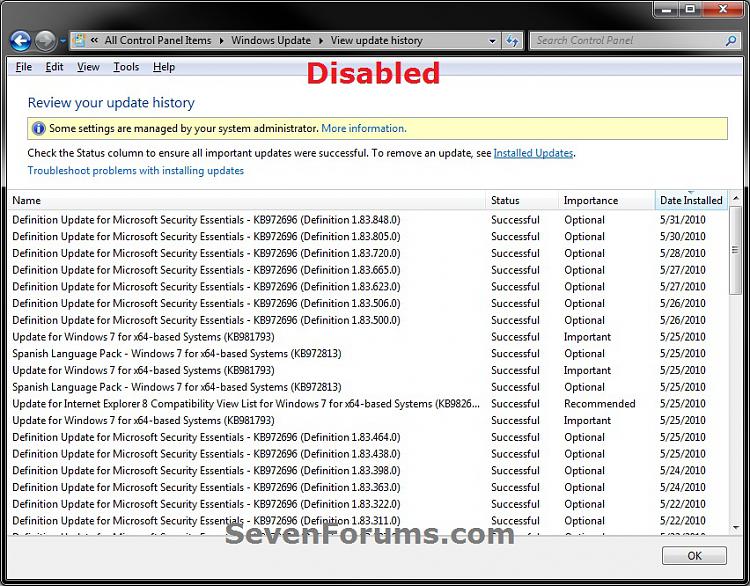The image size is (750, 586).
Task: Select update with Definition 1.83.464.0
Action: click(x=368, y=437)
